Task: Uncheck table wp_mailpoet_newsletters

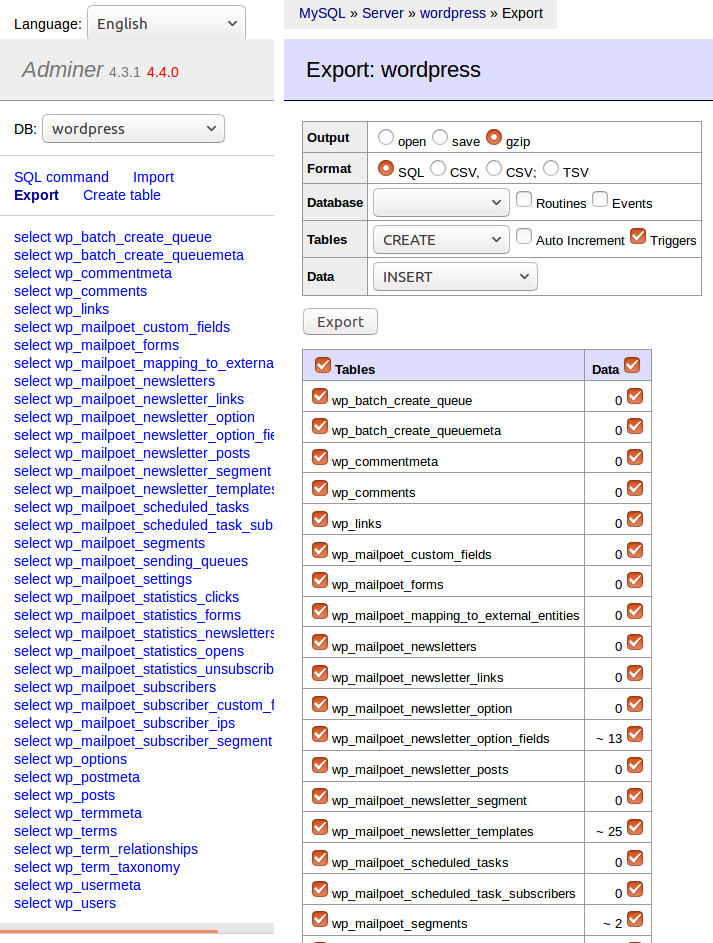Action: pyautogui.click(x=320, y=642)
